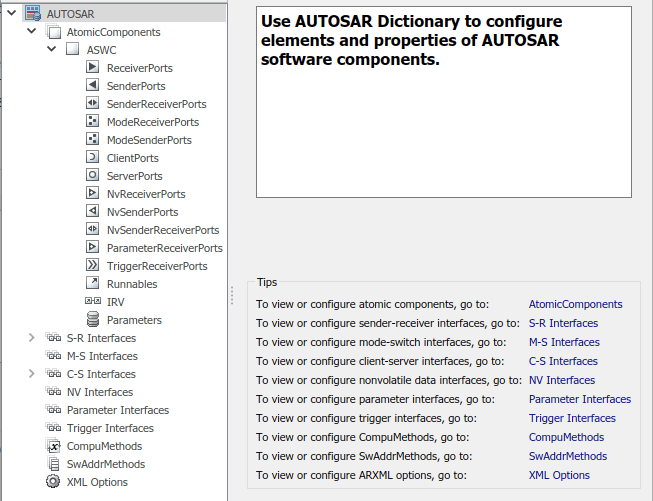Image resolution: width=653 pixels, height=501 pixels.
Task: Collapse the AUTOSAR root node
Action: pyautogui.click(x=12, y=14)
